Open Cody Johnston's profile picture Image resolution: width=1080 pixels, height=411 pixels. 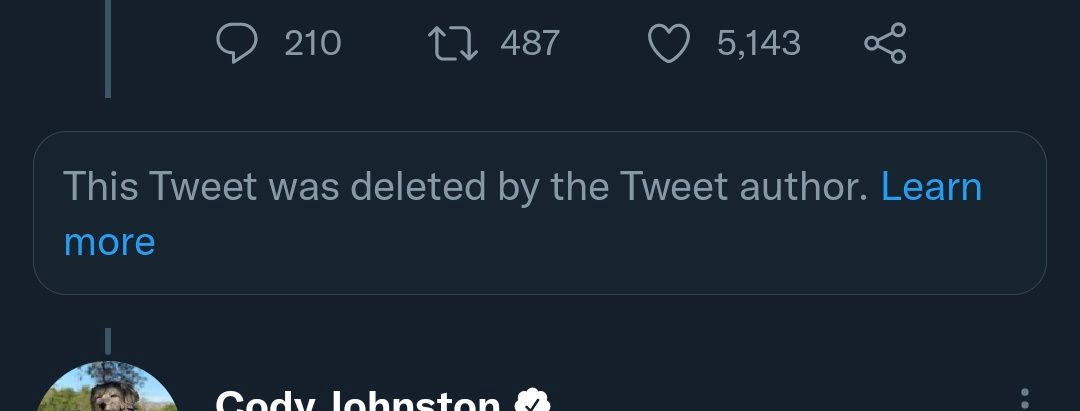106,392
